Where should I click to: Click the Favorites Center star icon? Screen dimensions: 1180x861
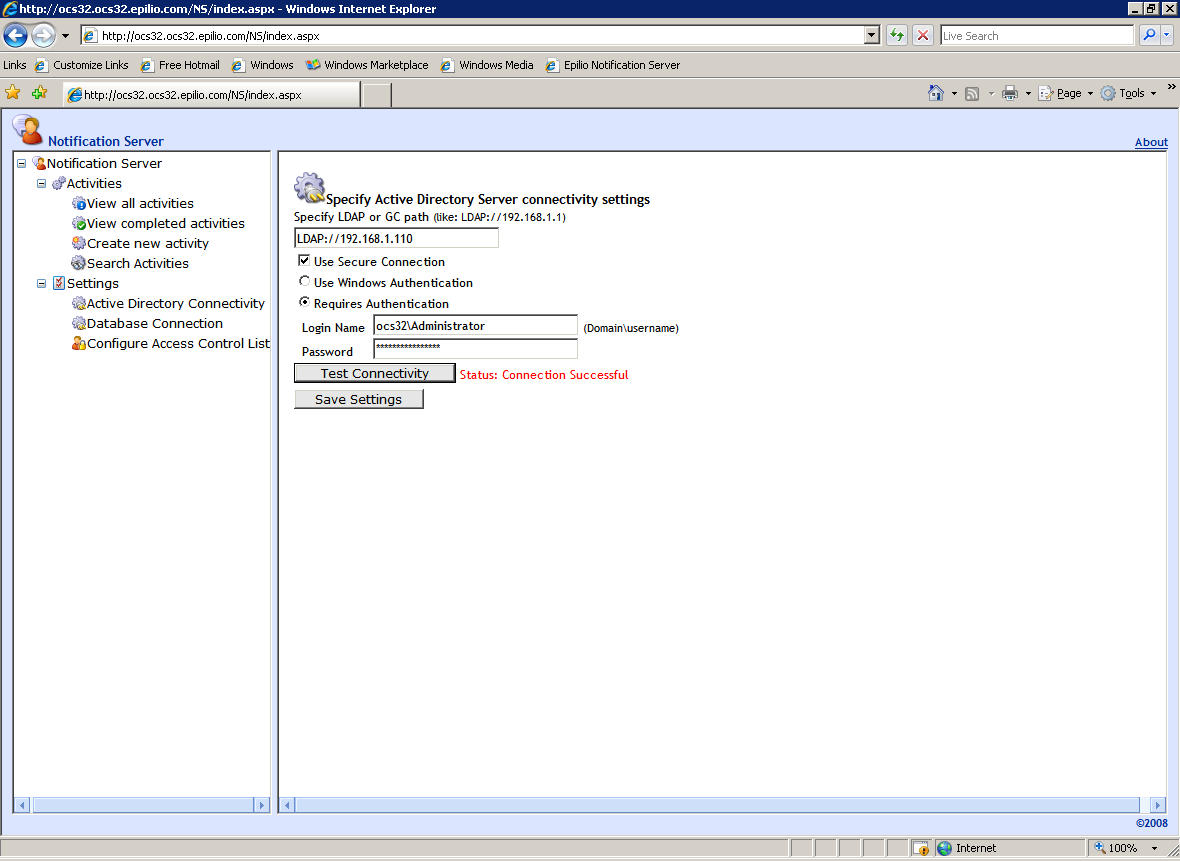(13, 93)
